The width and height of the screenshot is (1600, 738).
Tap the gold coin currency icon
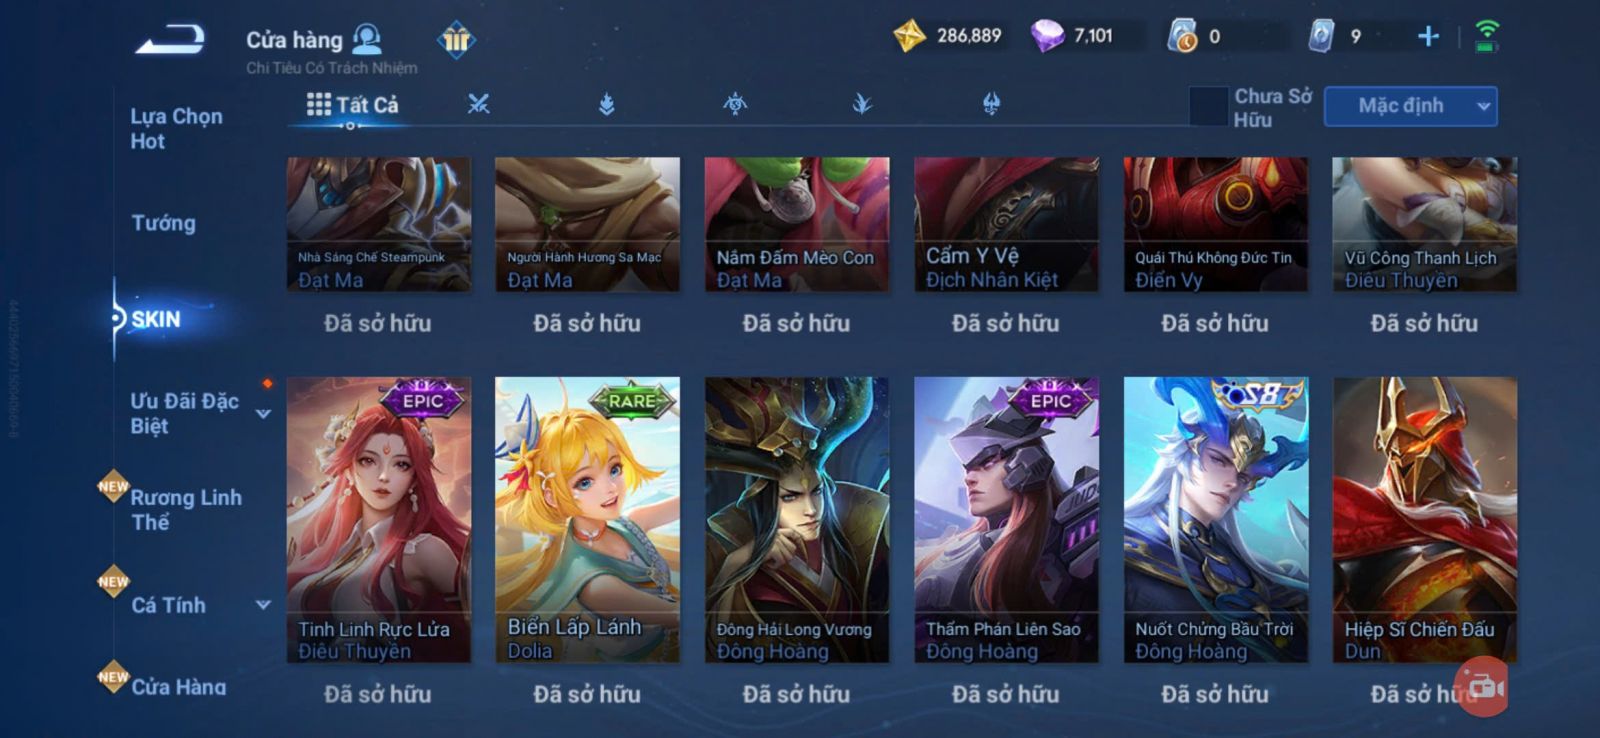[909, 36]
